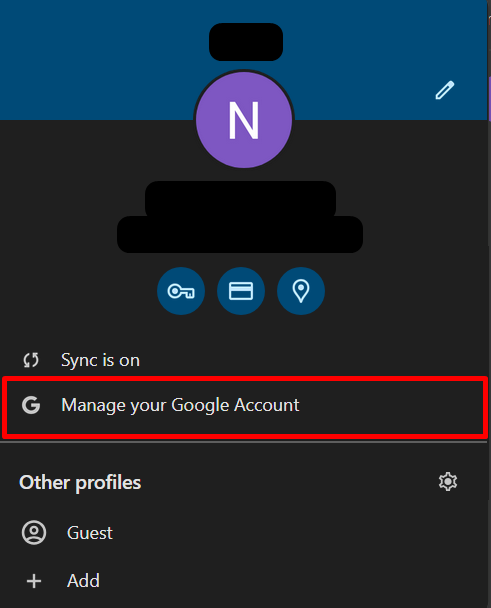The height and width of the screenshot is (608, 491).
Task: Click the pencil icon to customize profile
Action: pos(444,90)
